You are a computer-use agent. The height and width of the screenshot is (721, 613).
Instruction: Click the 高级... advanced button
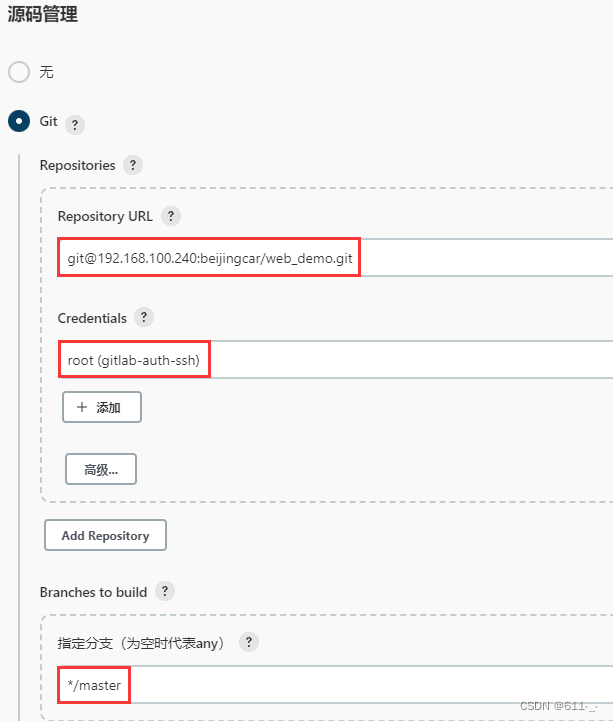pos(101,469)
